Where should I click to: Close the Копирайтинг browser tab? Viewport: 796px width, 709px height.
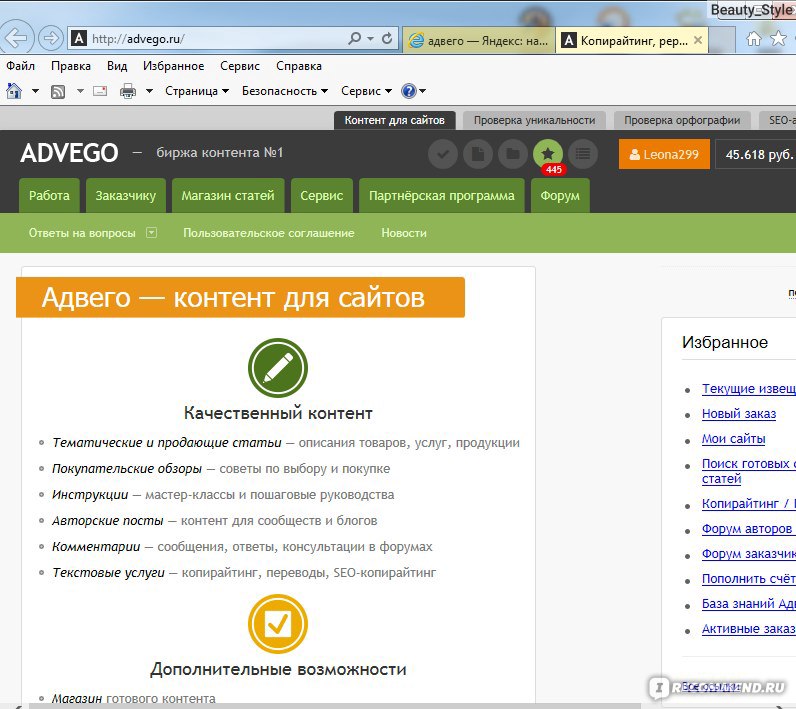[698, 40]
